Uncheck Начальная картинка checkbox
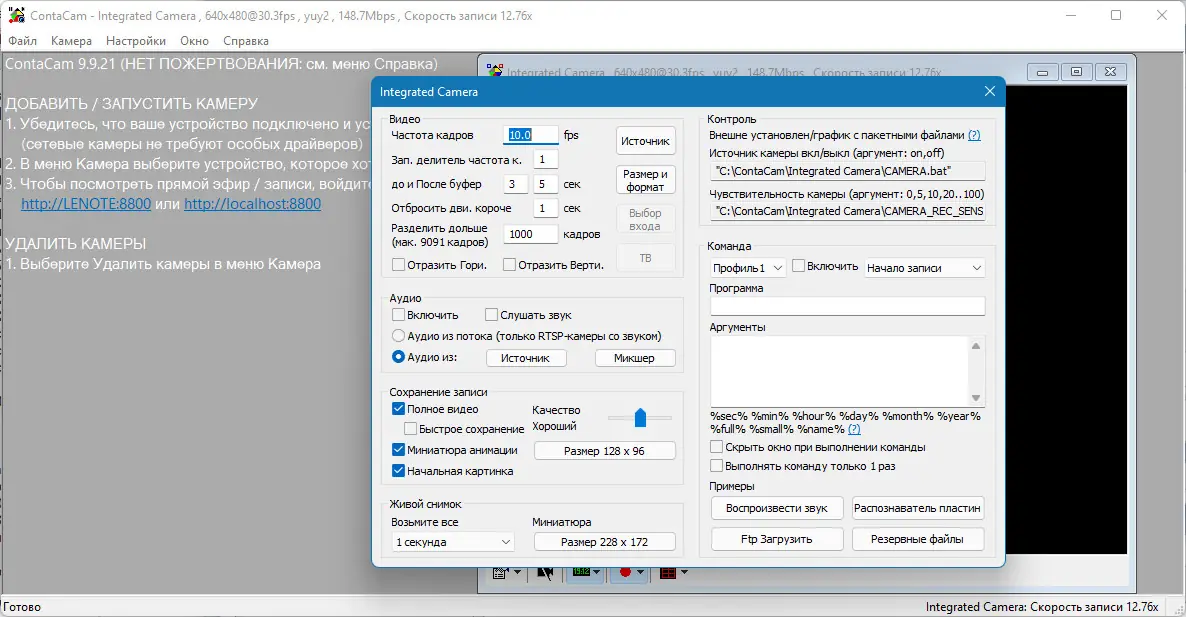 coord(398,471)
